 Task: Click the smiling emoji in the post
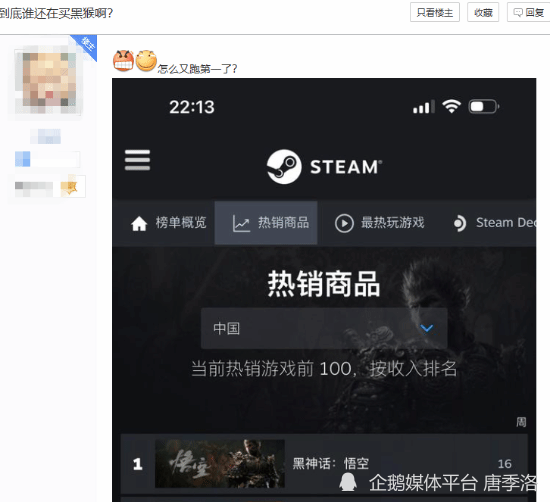[x=146, y=61]
